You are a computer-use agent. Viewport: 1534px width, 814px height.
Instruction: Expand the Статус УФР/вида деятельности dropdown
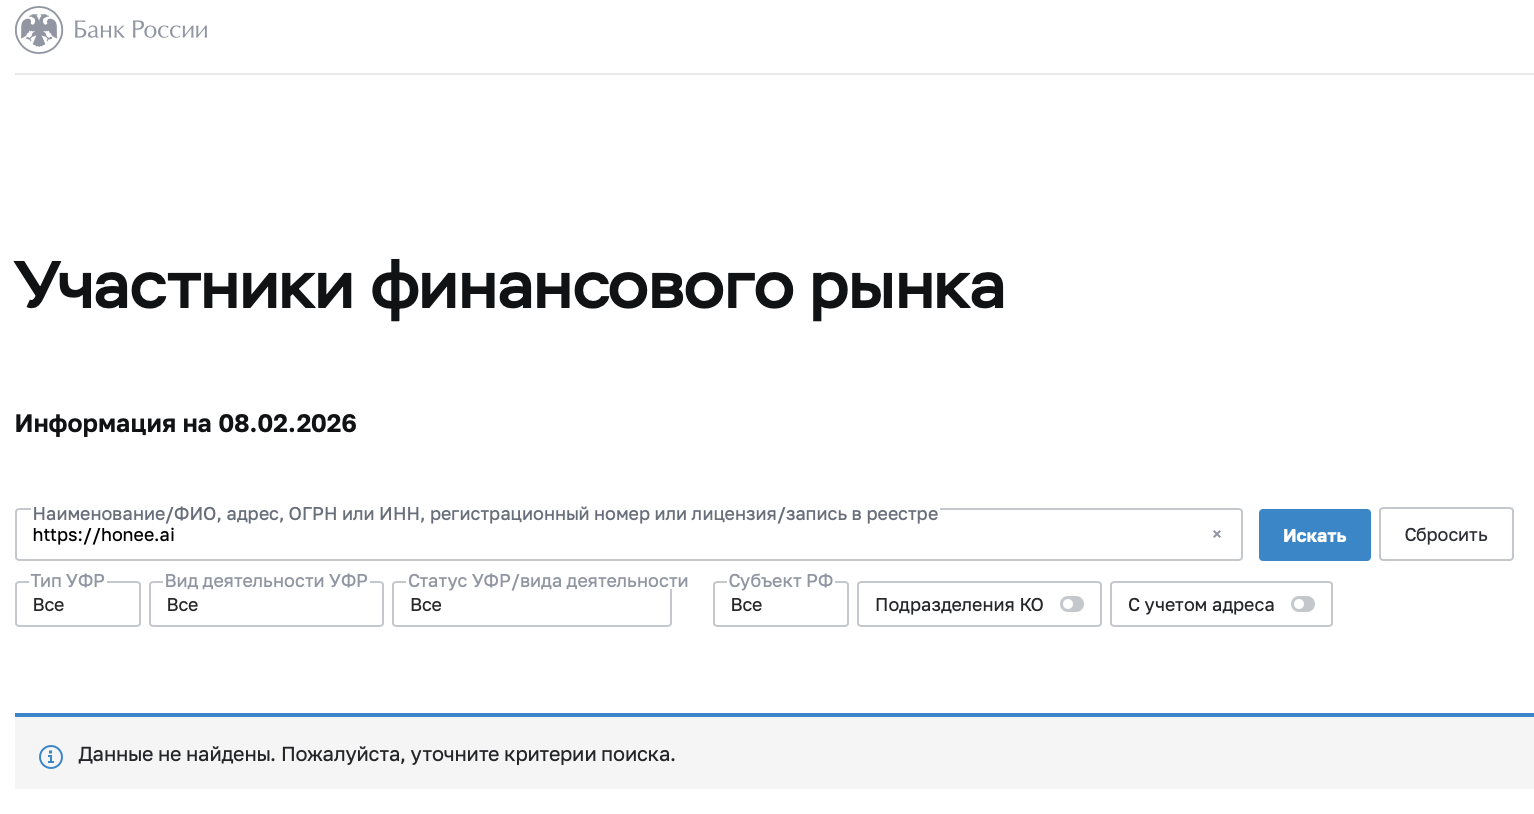(531, 605)
